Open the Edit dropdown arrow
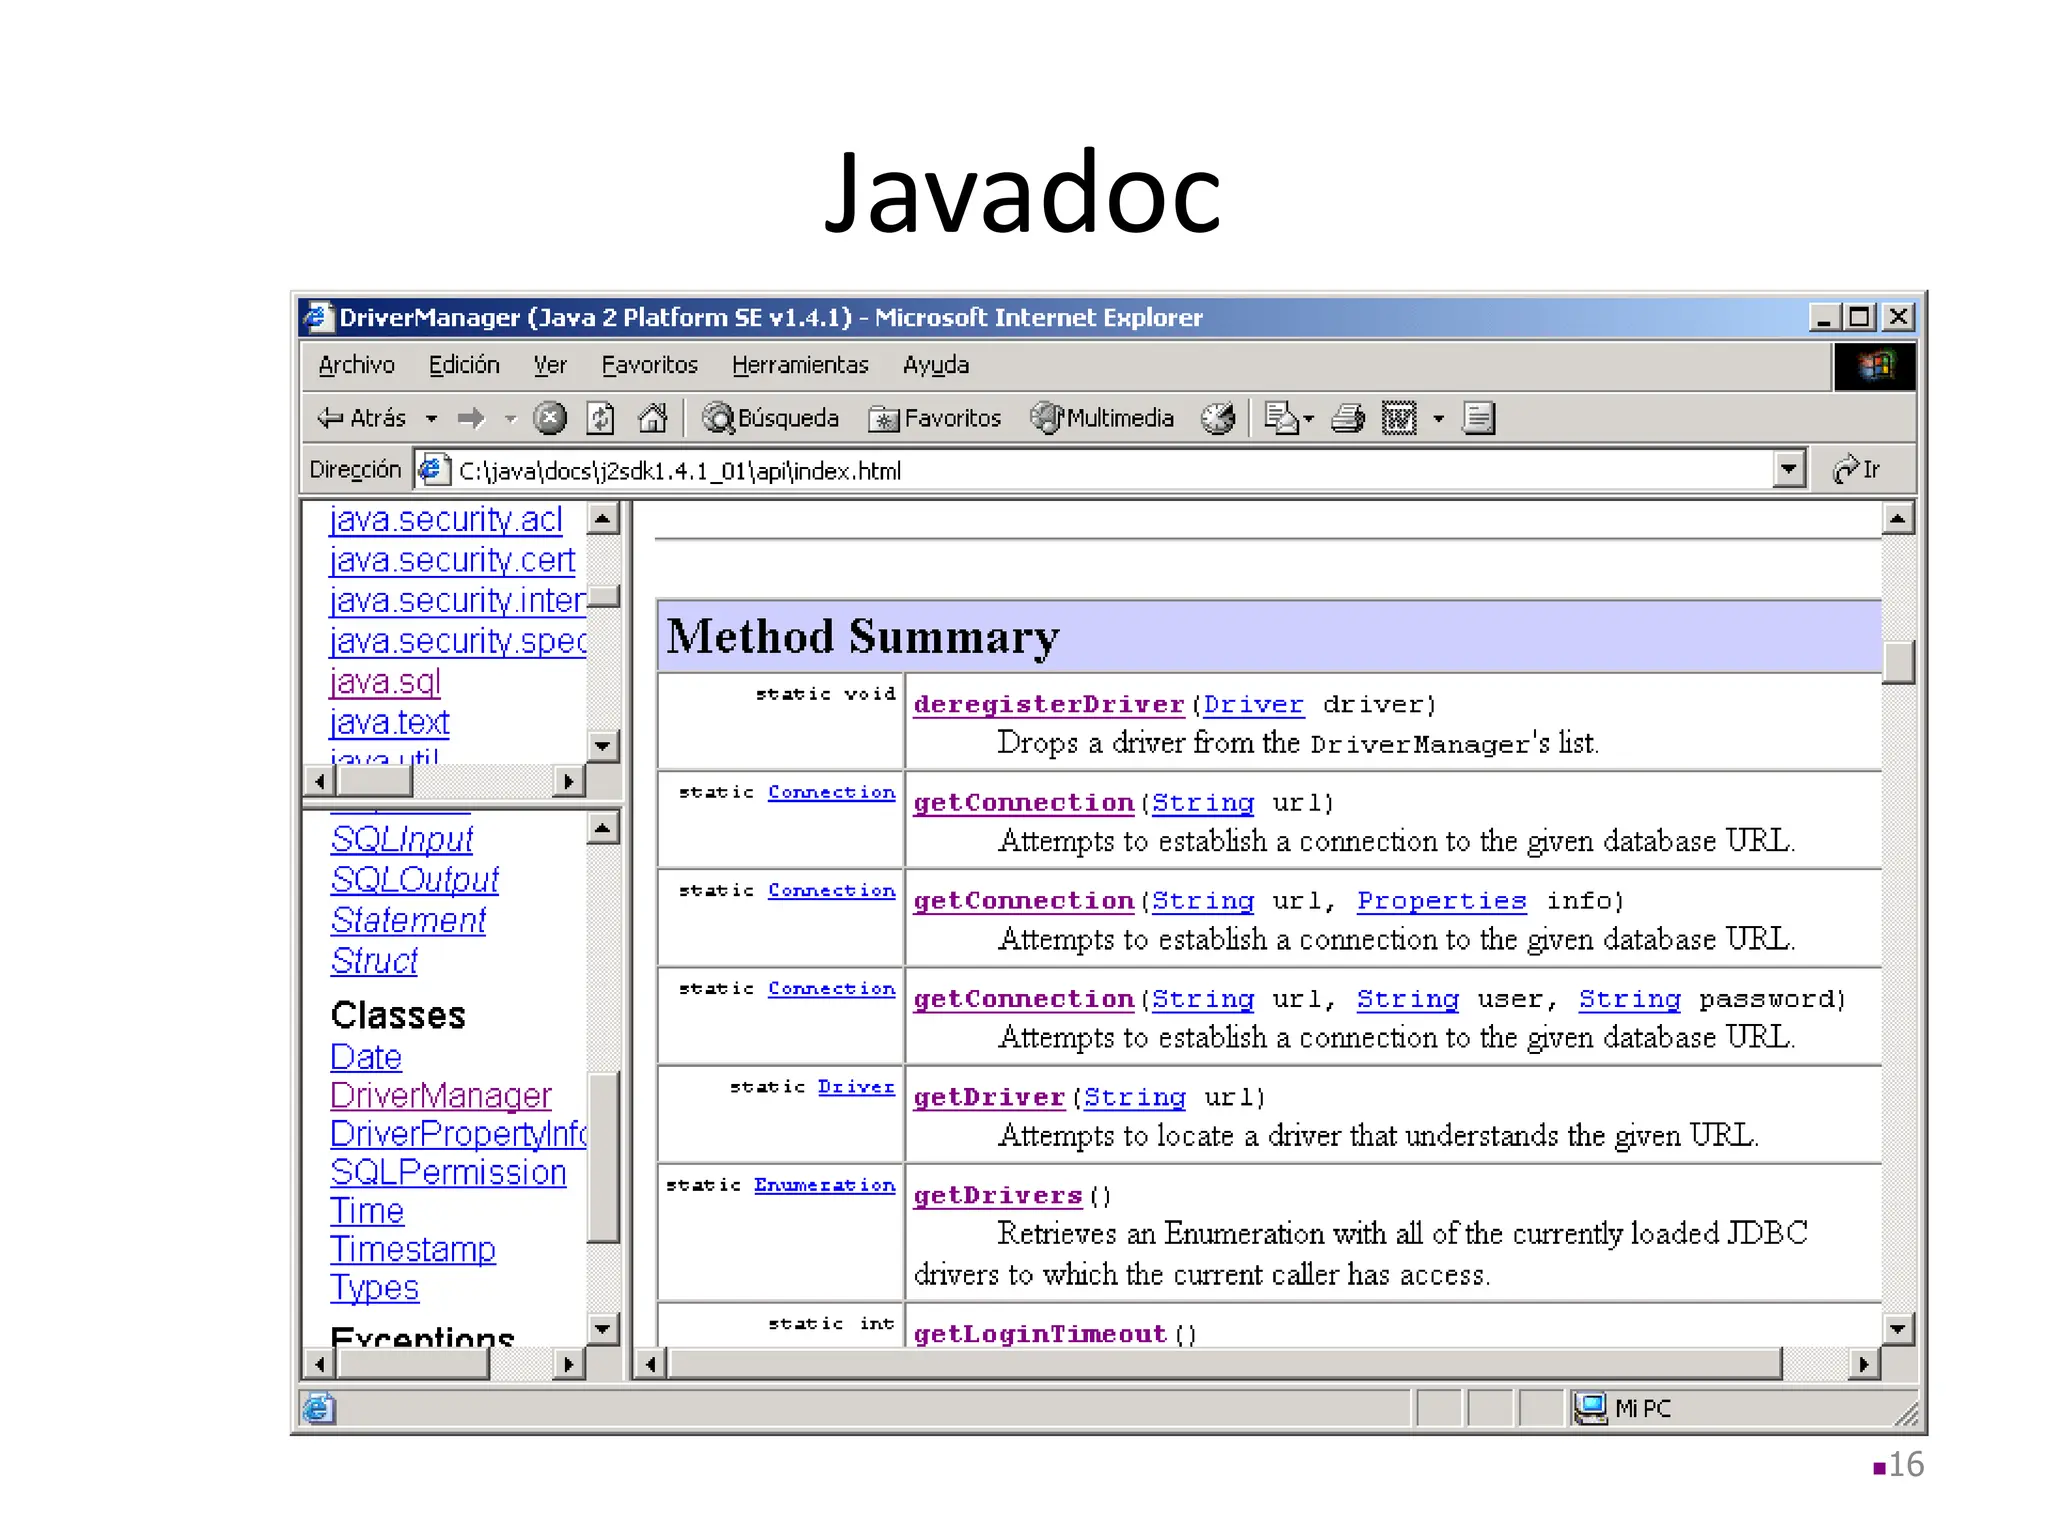The width and height of the screenshot is (2048, 1536). tap(1438, 419)
